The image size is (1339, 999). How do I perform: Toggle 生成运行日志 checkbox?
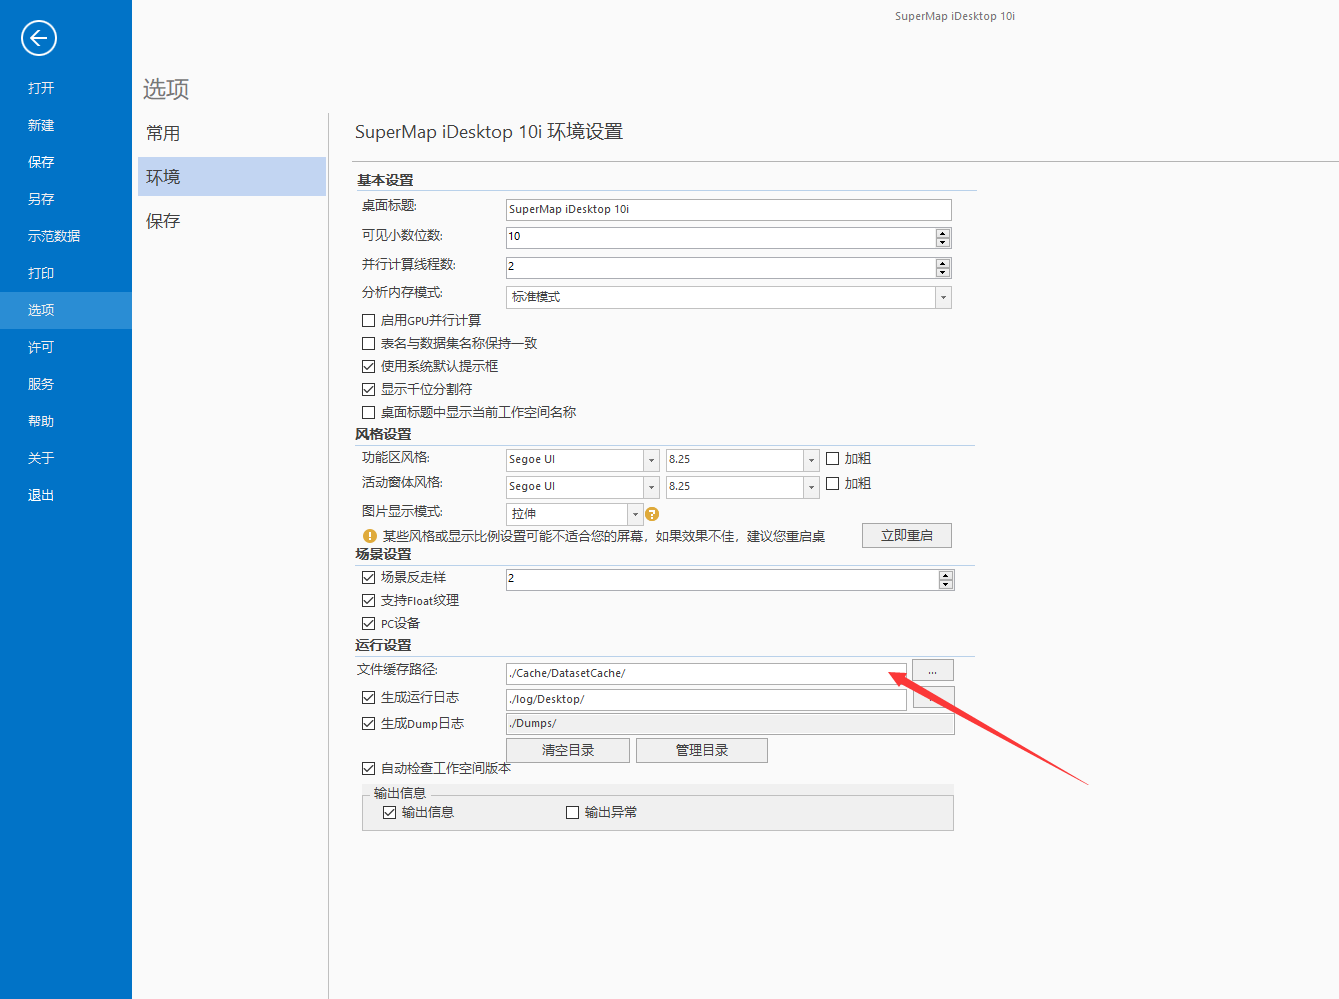point(368,698)
